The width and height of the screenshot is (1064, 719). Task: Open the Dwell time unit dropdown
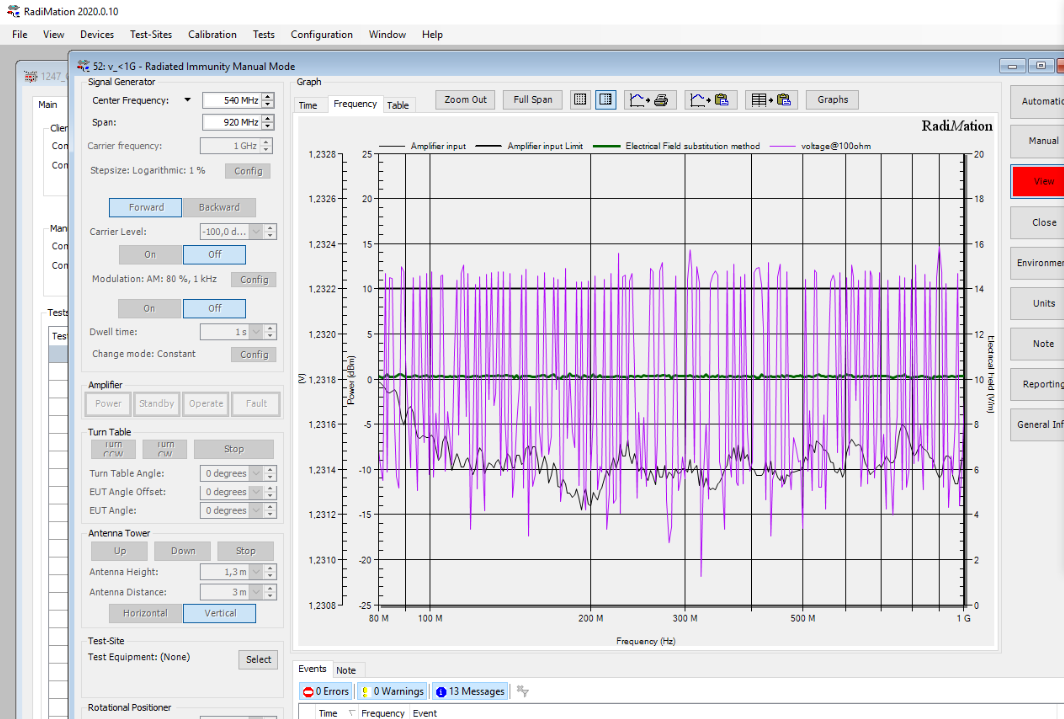(256, 332)
